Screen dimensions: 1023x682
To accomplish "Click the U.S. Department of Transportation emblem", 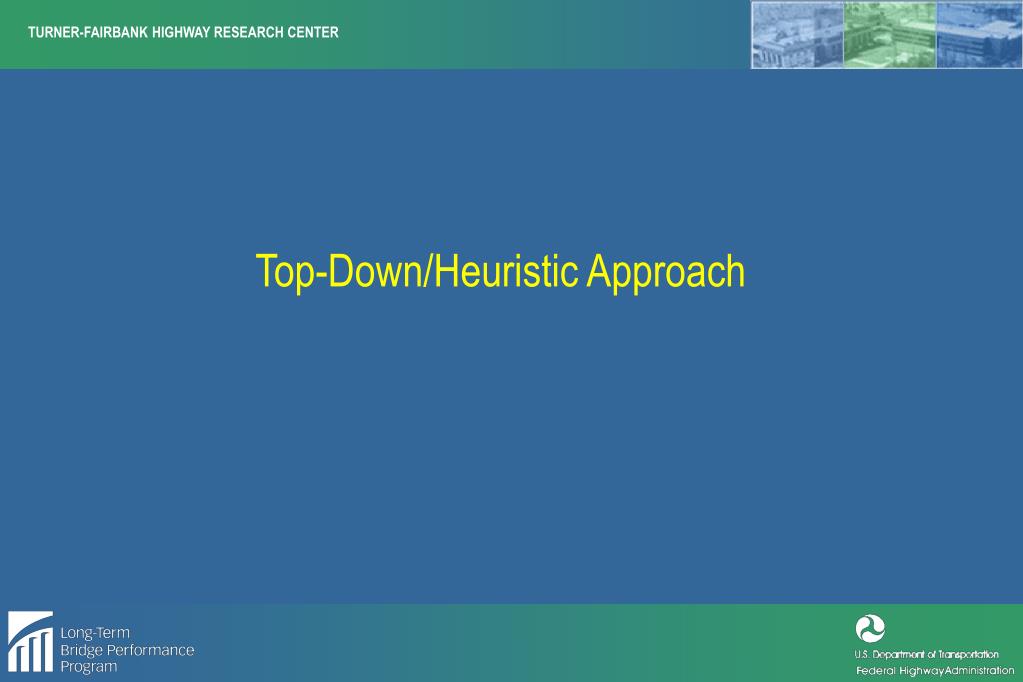I will click(x=870, y=629).
